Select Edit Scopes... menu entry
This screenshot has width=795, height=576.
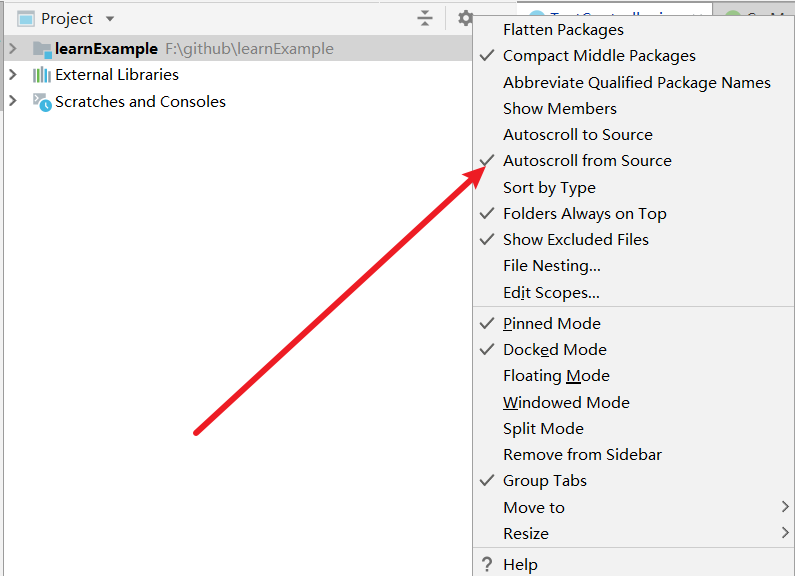point(551,293)
